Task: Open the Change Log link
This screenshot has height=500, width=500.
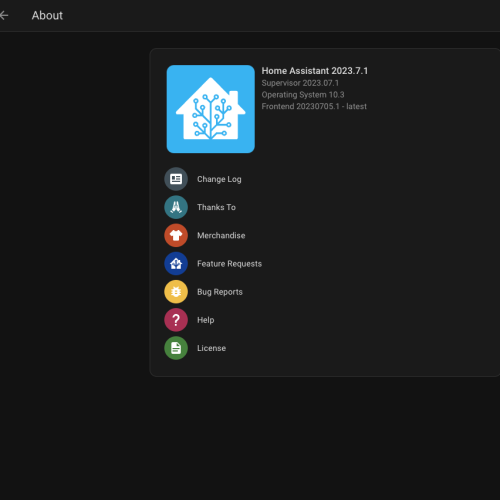Action: (x=219, y=179)
